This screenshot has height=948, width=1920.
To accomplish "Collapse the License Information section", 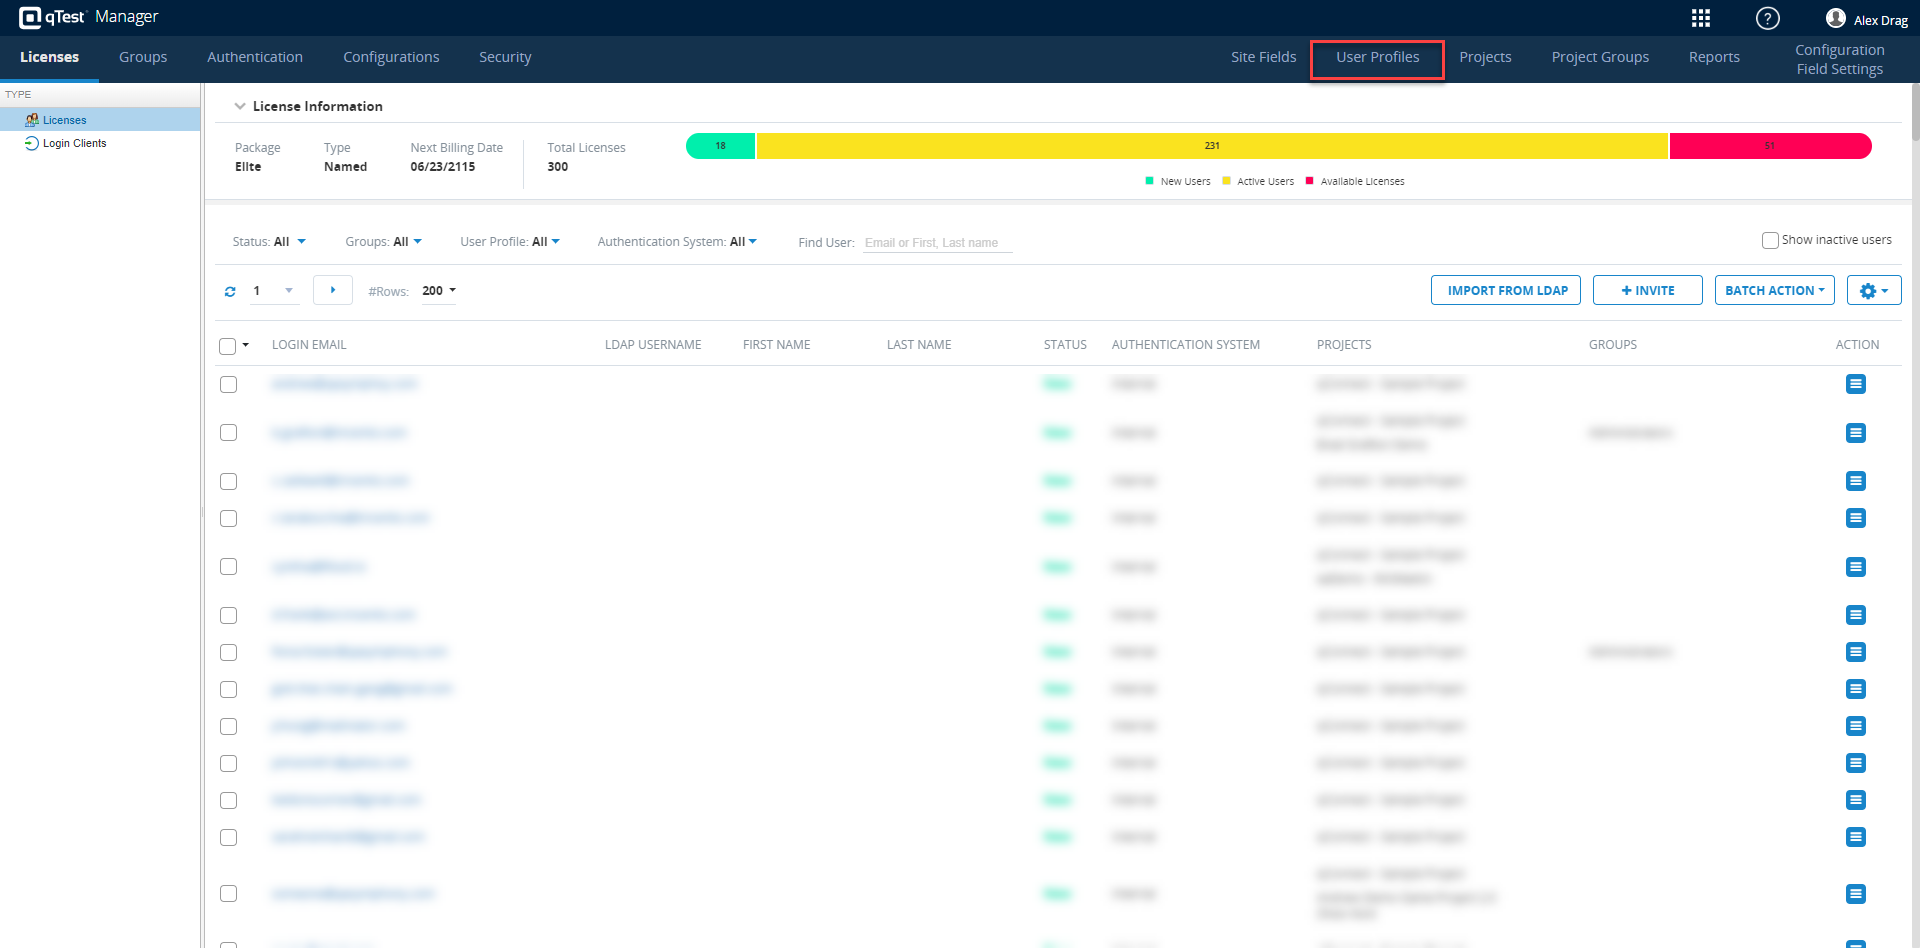I will pos(240,106).
